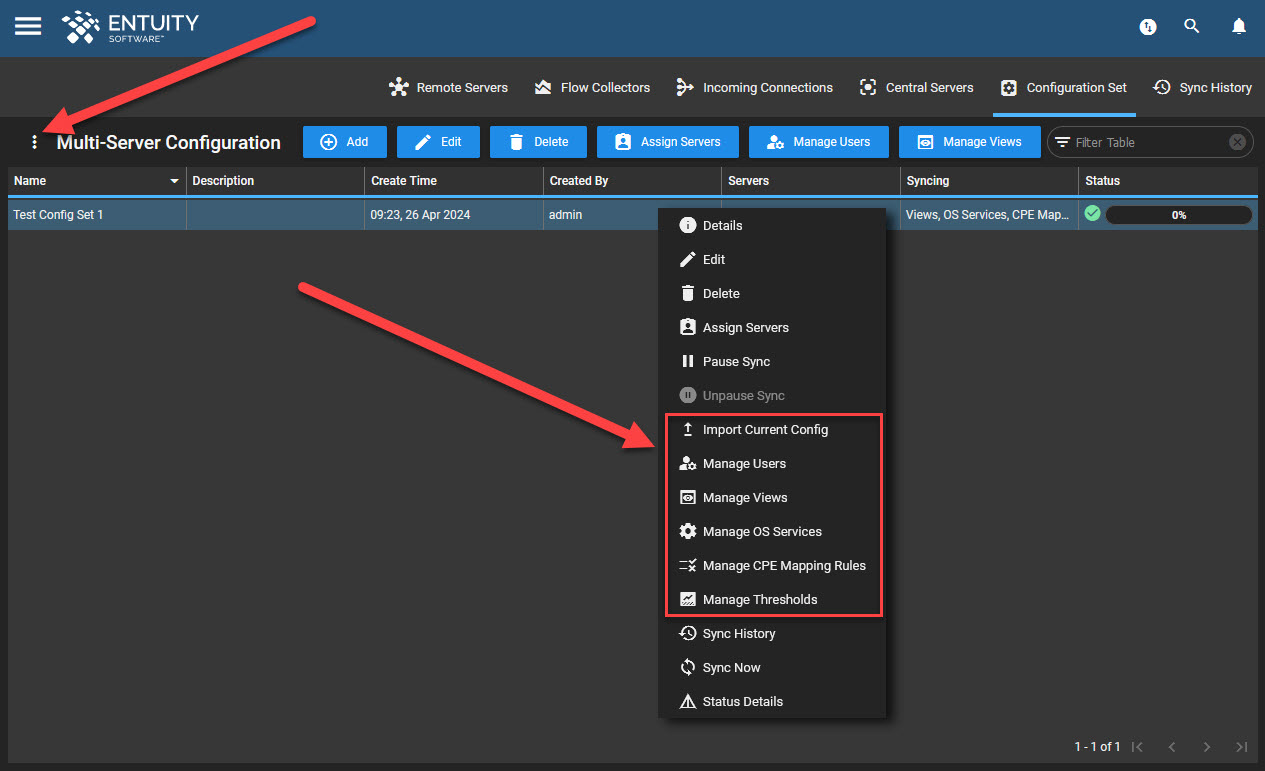Switch to the Remote Servers tab
The width and height of the screenshot is (1265, 771).
(x=448, y=88)
